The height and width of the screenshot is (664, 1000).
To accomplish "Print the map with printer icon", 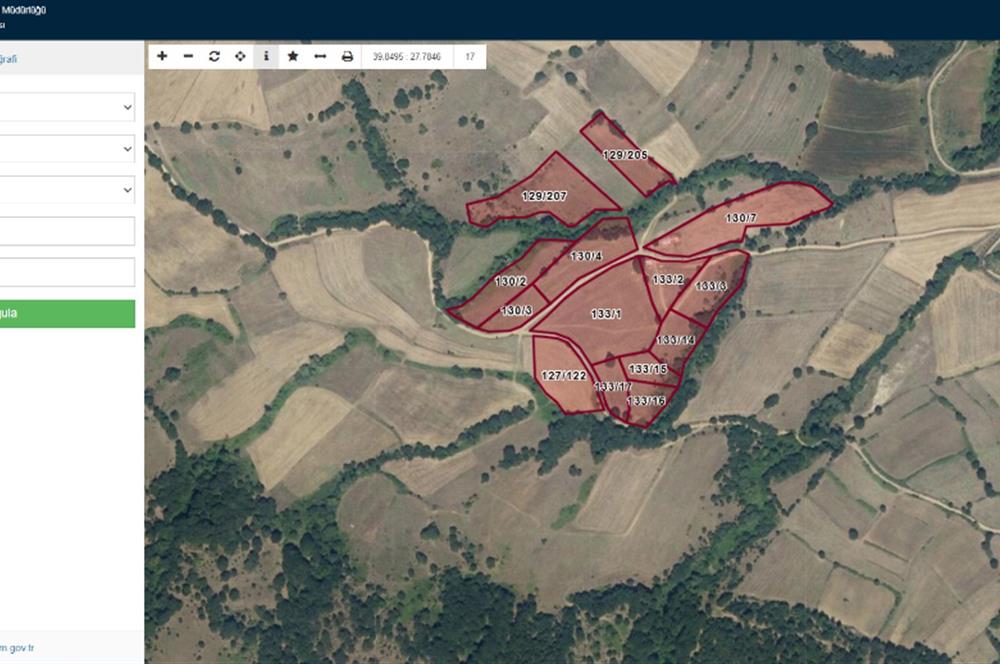I will click(x=347, y=56).
